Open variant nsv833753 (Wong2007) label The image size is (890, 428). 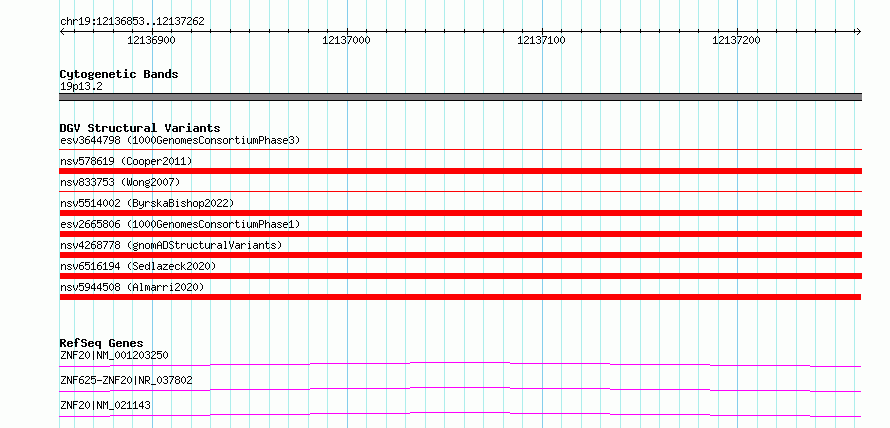120,182
